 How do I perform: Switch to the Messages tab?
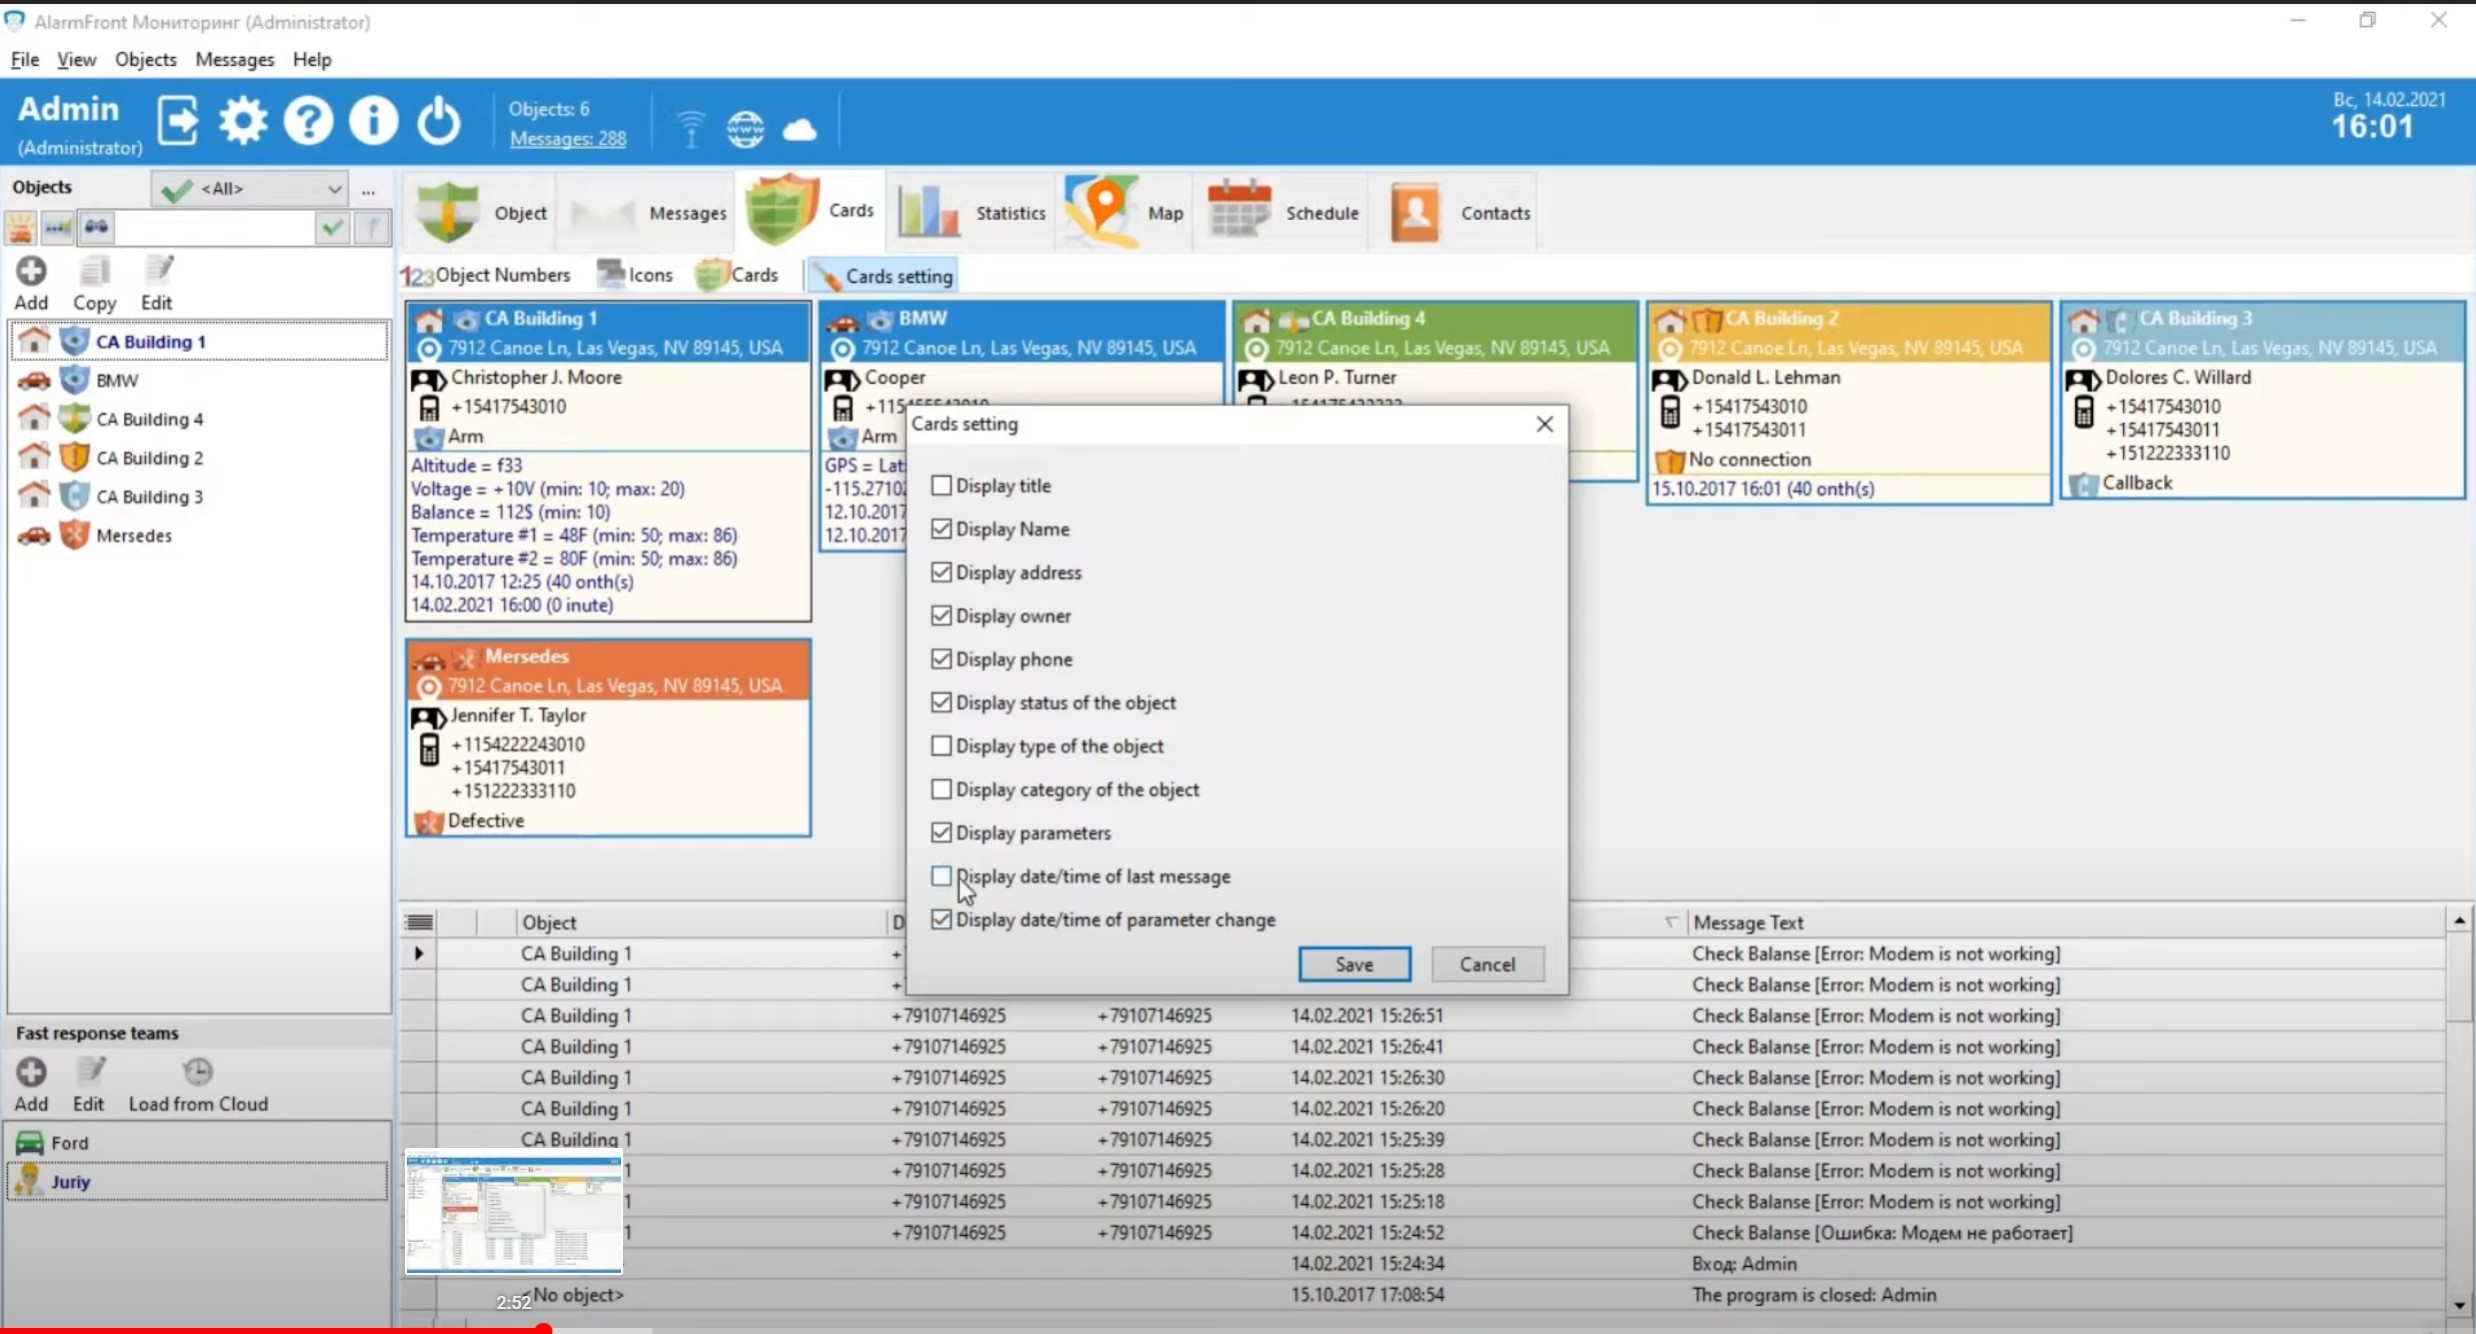pos(647,212)
